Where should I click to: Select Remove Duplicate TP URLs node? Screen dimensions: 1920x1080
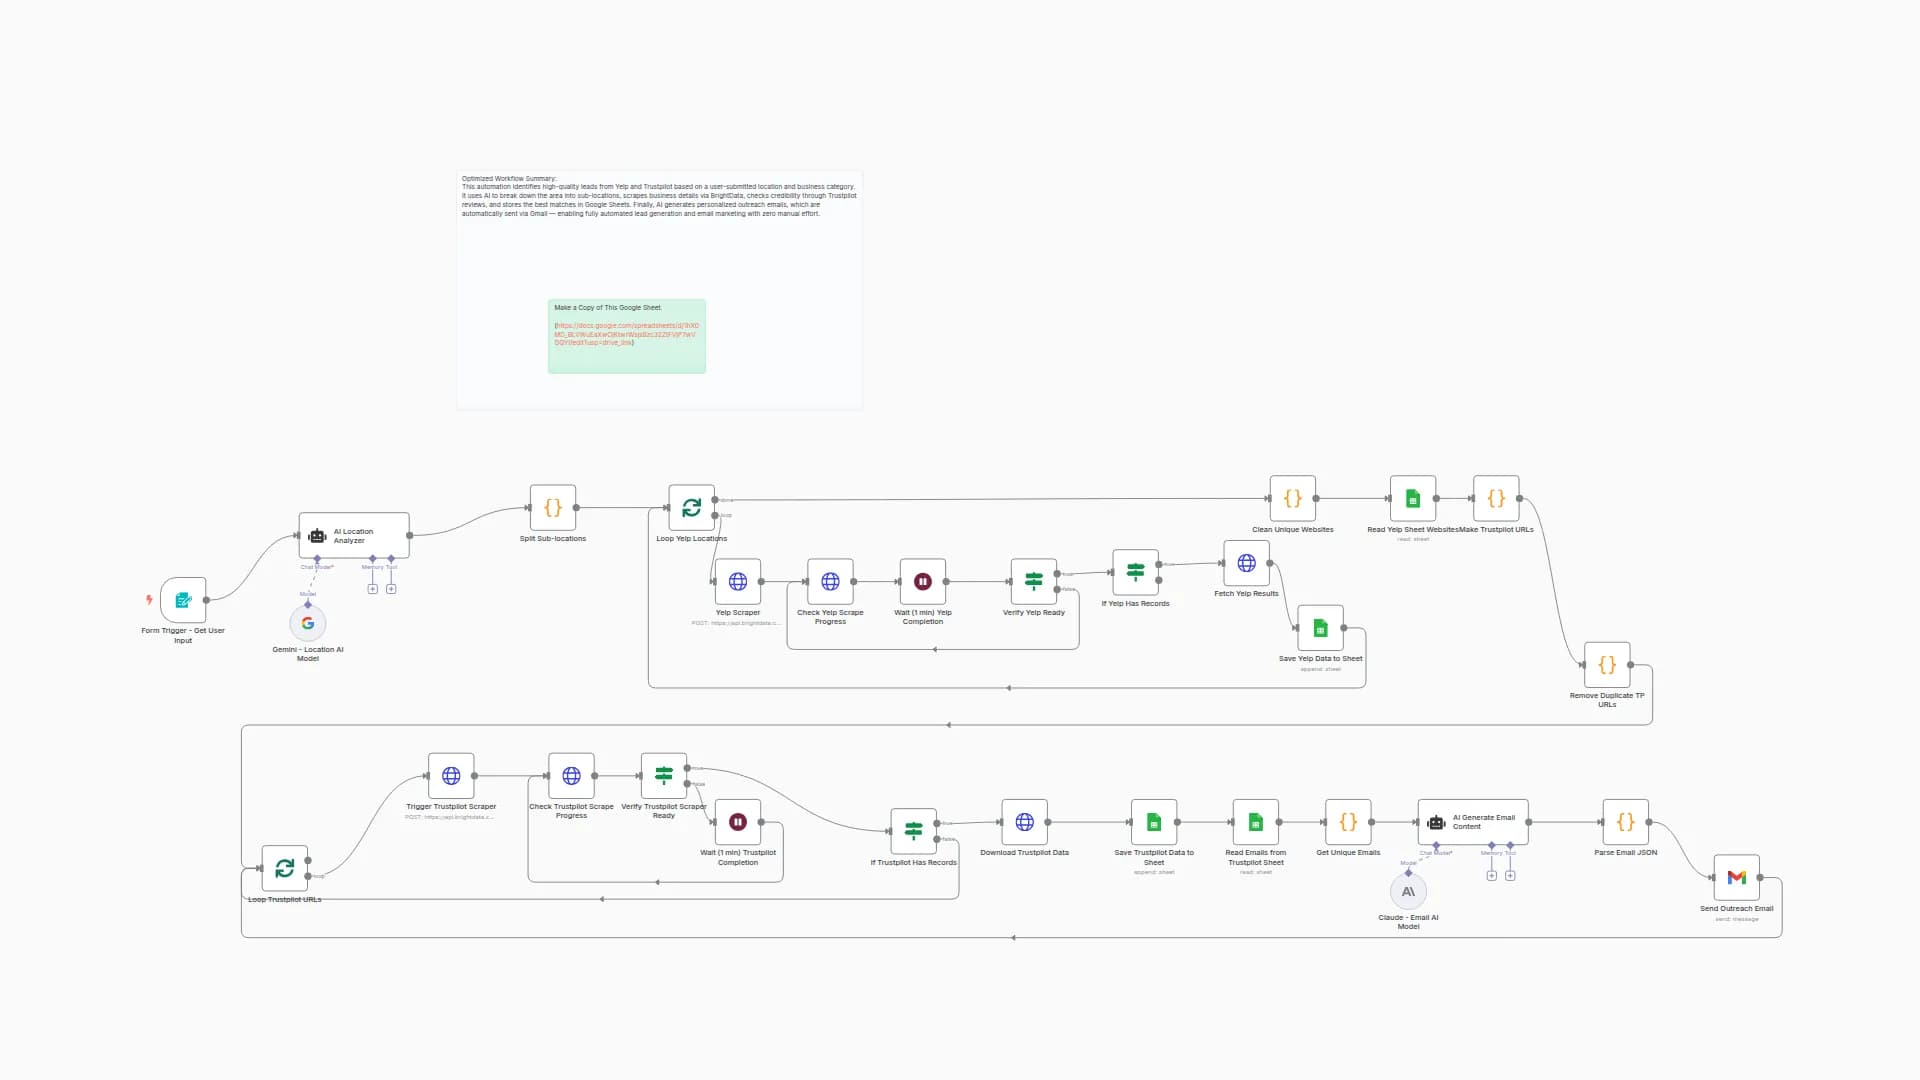pos(1607,665)
